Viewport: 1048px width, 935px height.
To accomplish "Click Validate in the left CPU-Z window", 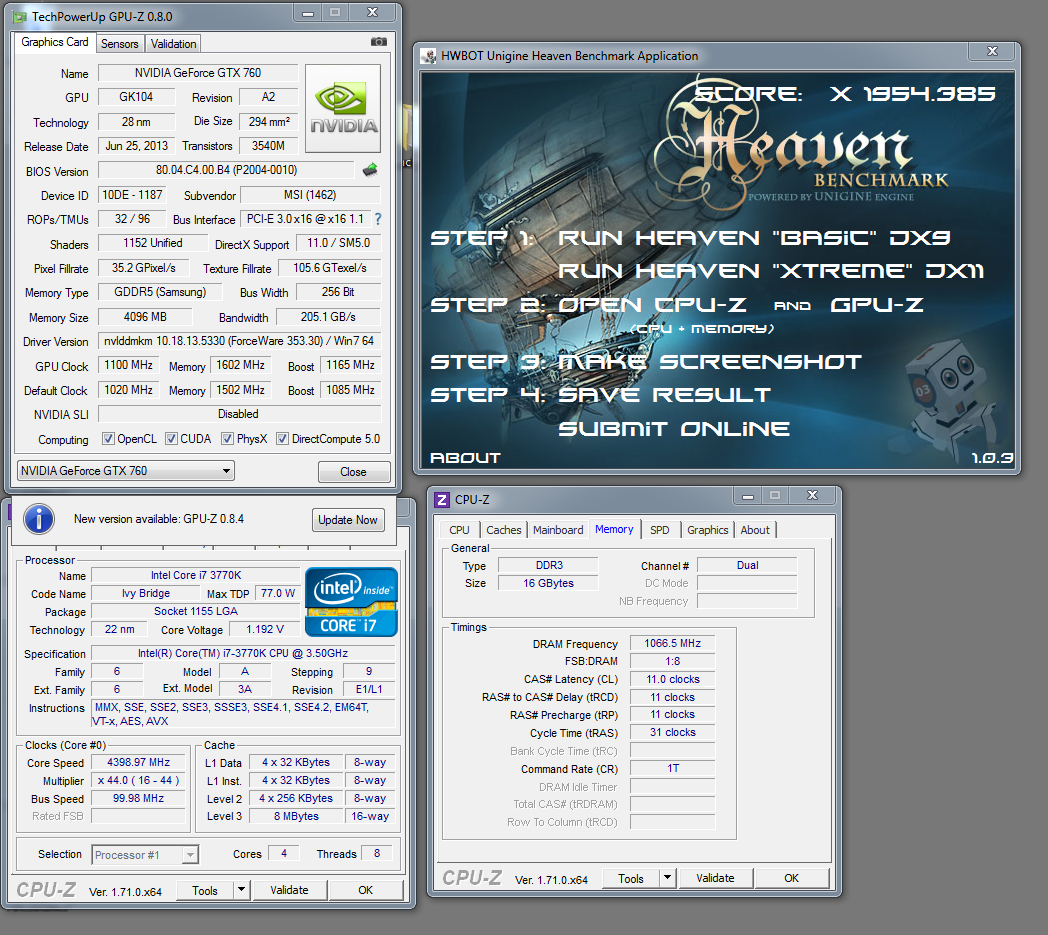I will pos(289,890).
